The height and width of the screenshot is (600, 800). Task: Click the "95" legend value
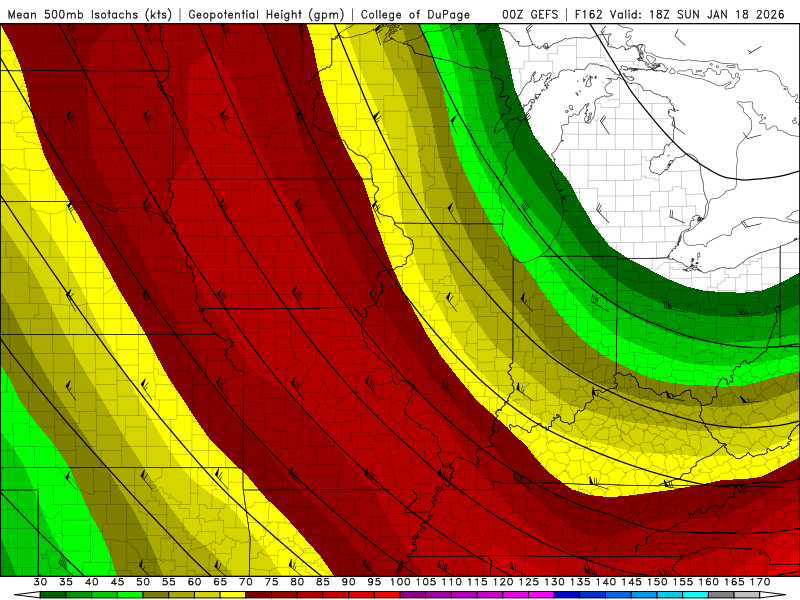point(374,582)
